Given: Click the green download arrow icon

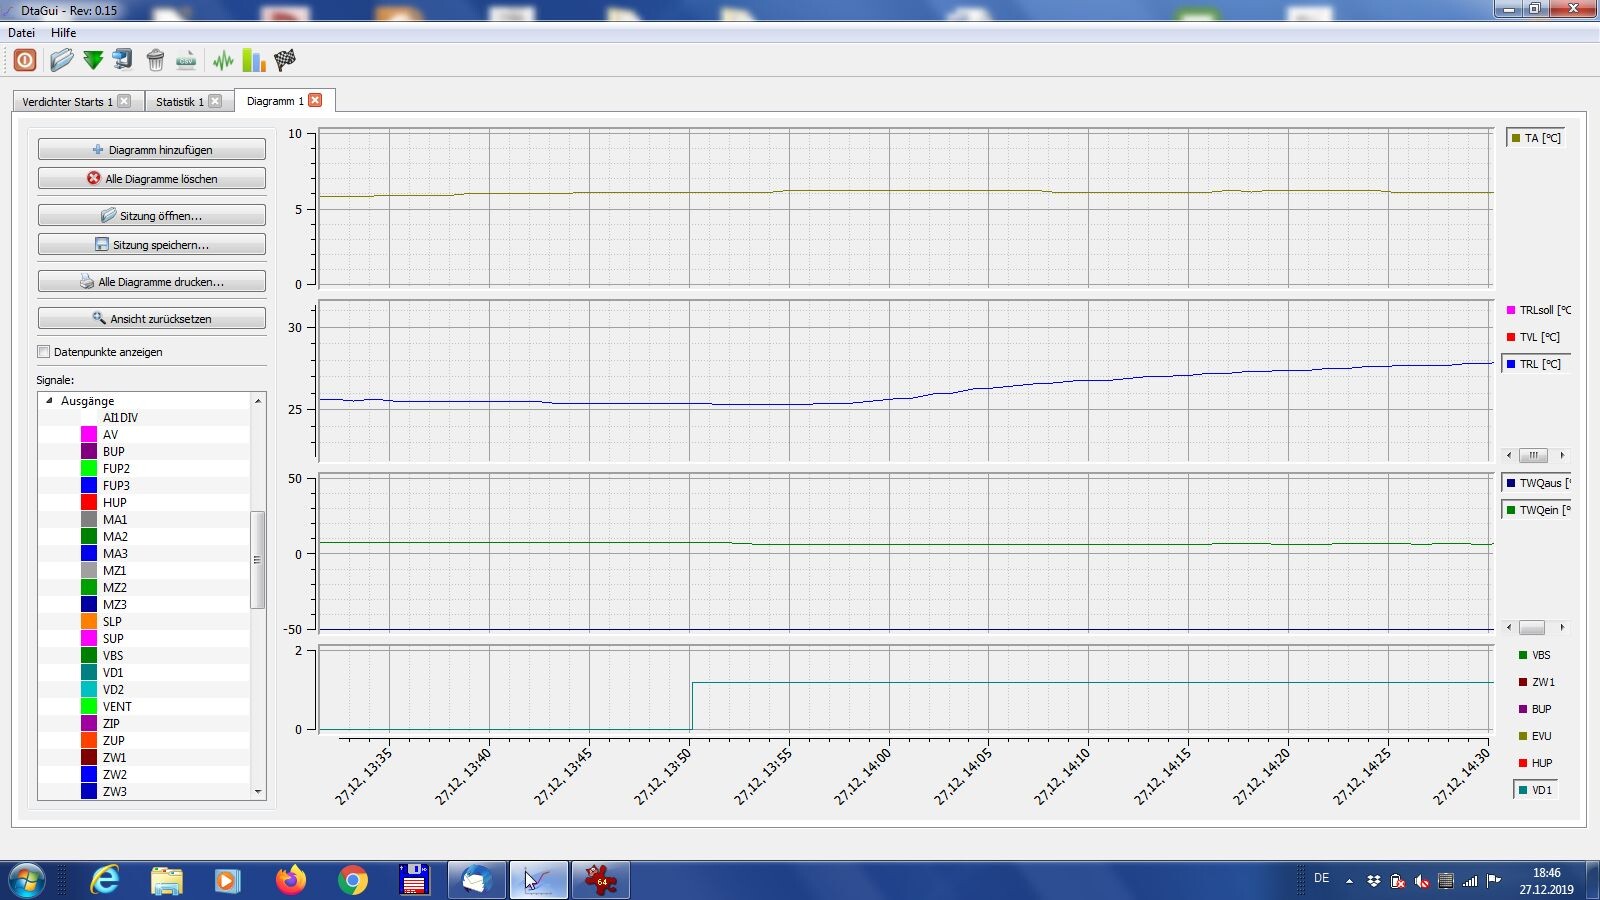Looking at the screenshot, I should 93,60.
